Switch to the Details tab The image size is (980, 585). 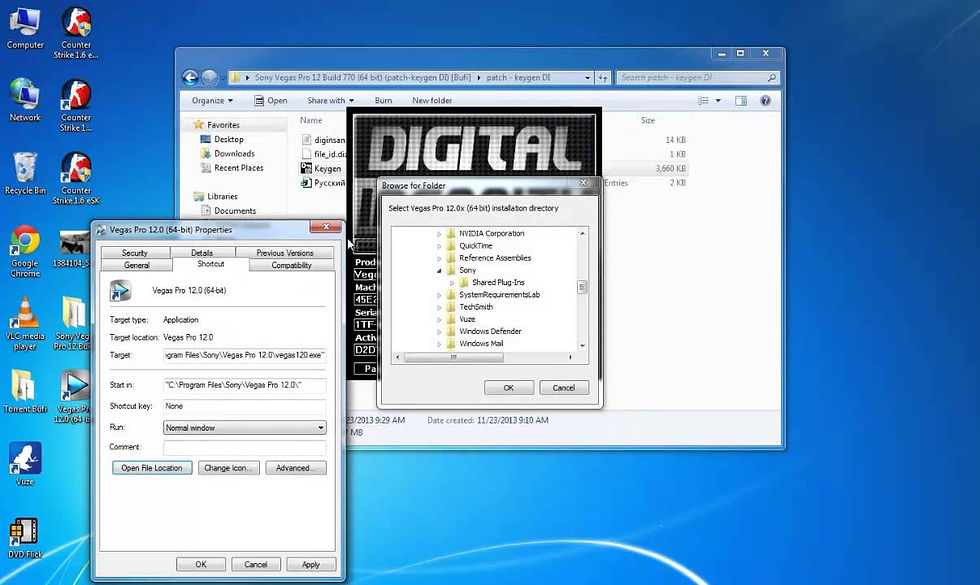point(202,252)
